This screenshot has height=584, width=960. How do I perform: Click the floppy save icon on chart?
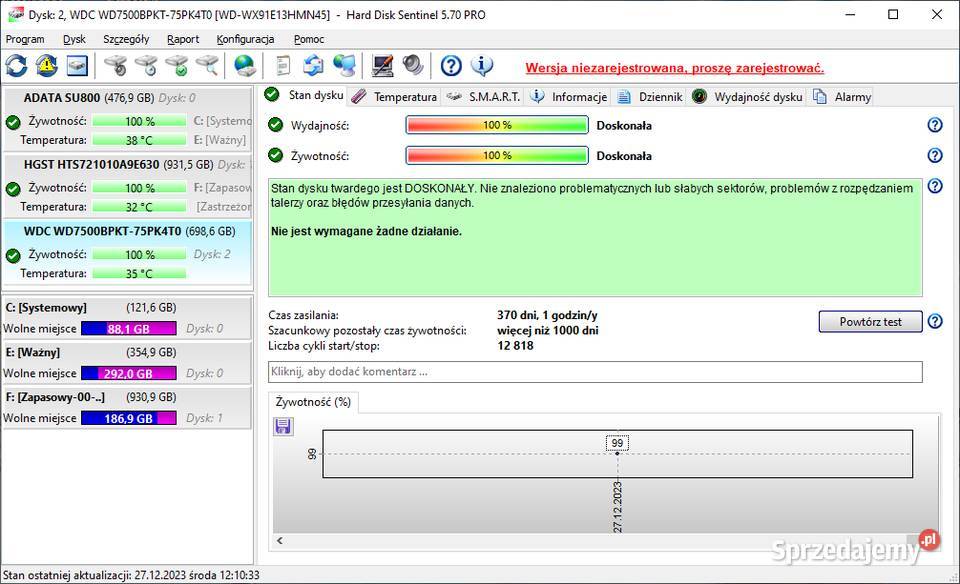283,426
